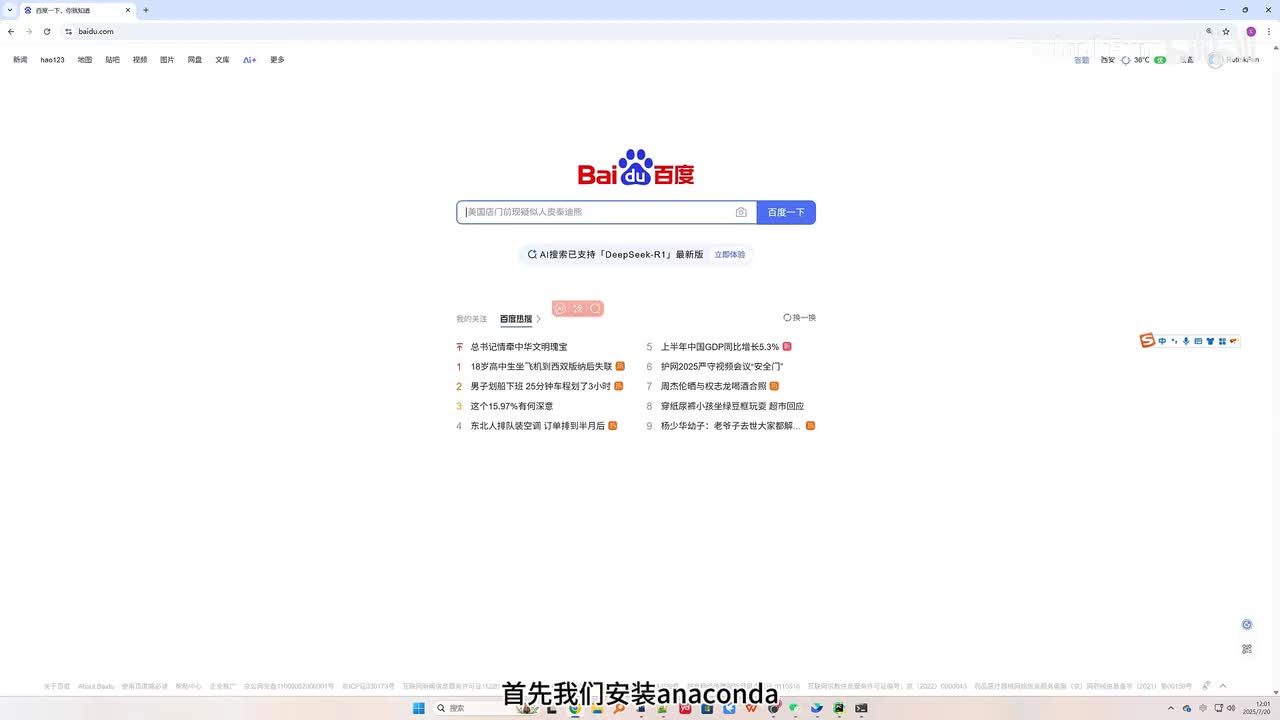Open hot search 杨少华幼子：老爷子去世

tap(731, 426)
